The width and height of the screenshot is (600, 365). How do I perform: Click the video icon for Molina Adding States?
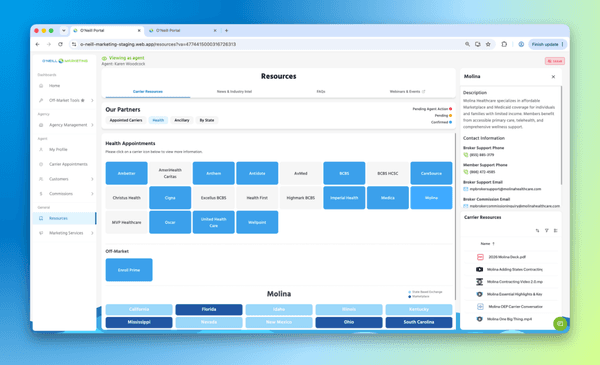click(x=479, y=269)
